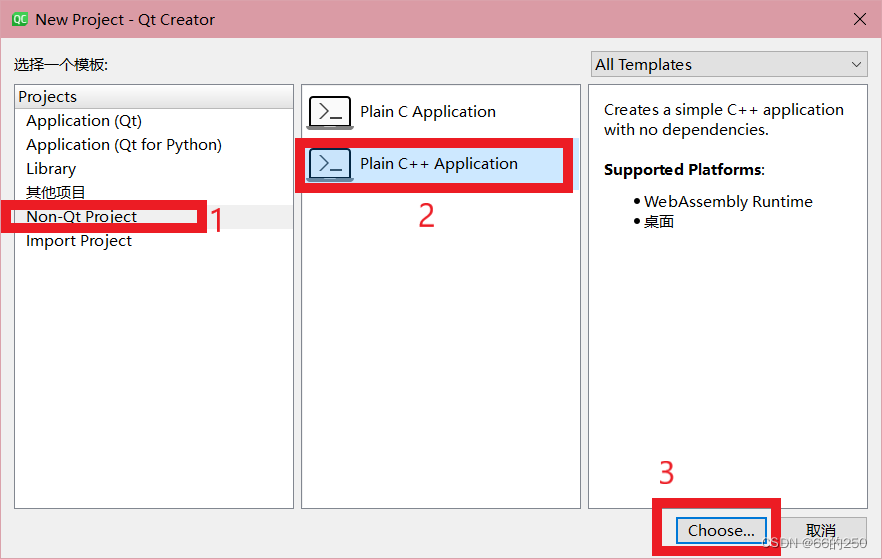Image resolution: width=882 pixels, height=559 pixels.
Task: Select Plain C++ Application template label
Action: [x=439, y=164]
